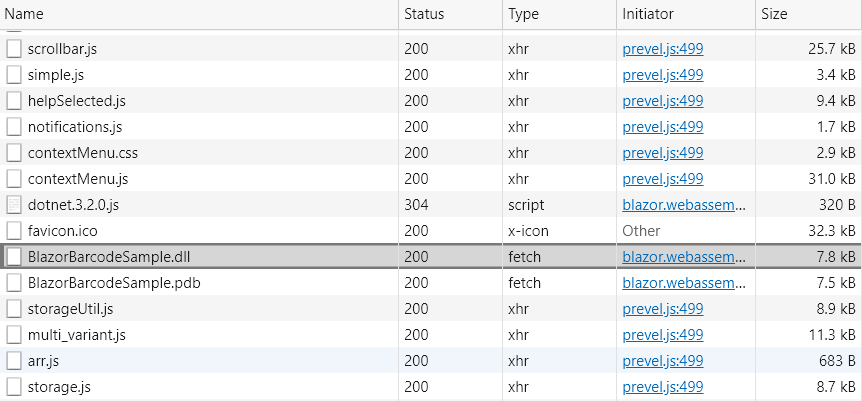Select the storageUtil.js request row

[70, 309]
